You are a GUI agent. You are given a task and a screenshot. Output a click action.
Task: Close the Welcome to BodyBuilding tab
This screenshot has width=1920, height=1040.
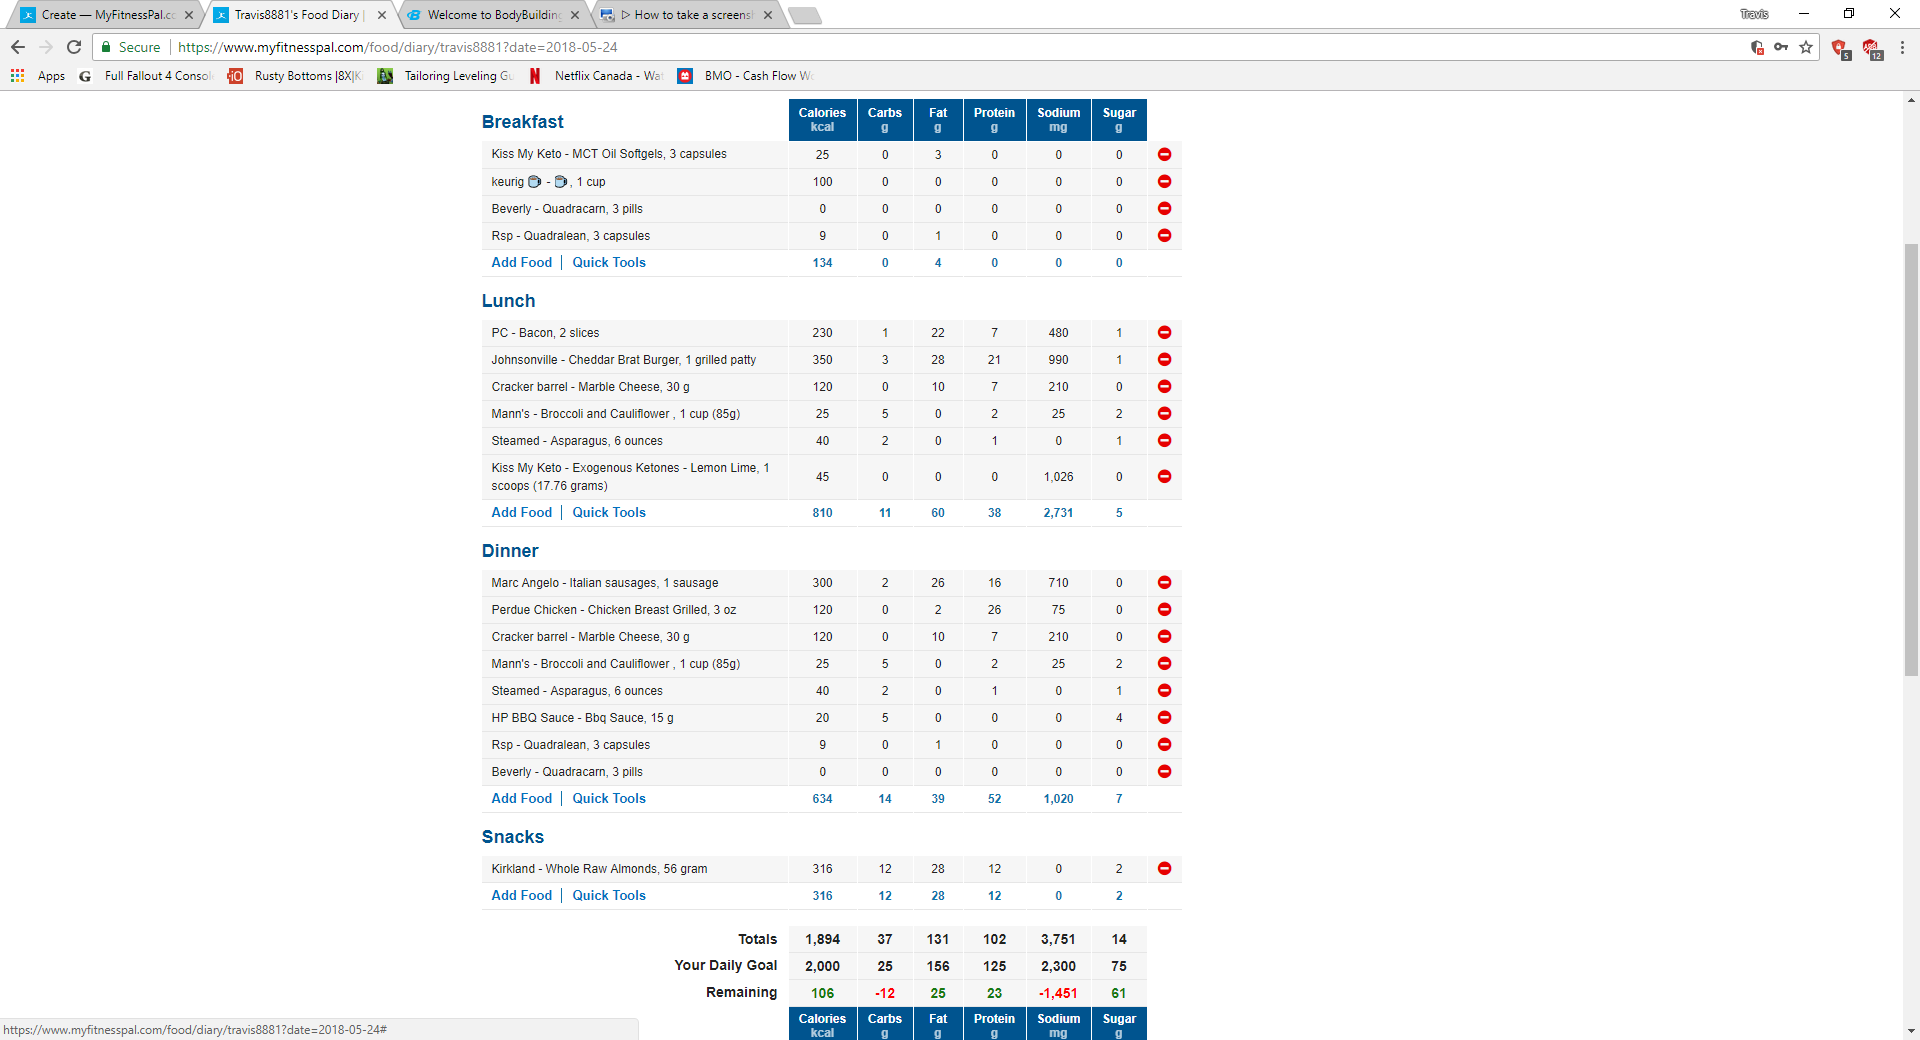tap(575, 15)
